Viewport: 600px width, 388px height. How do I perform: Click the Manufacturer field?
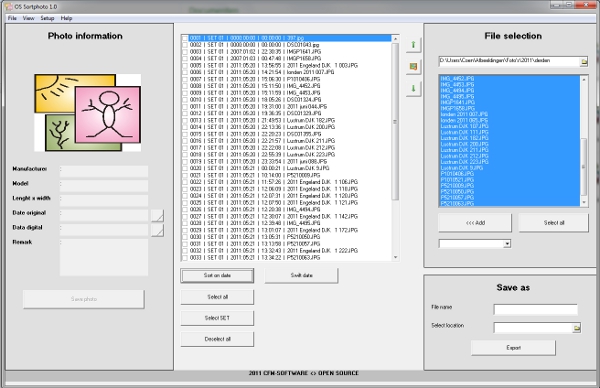click(x=104, y=171)
